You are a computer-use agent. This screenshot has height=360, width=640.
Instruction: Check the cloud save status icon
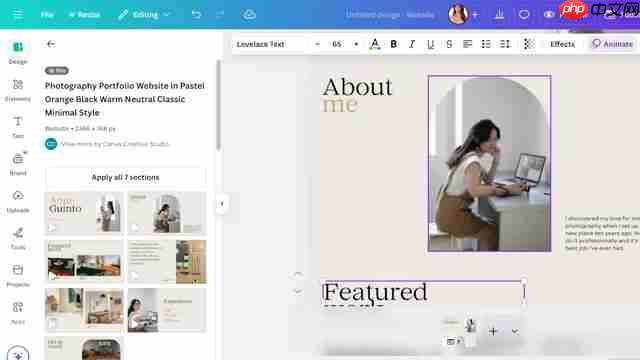249,15
